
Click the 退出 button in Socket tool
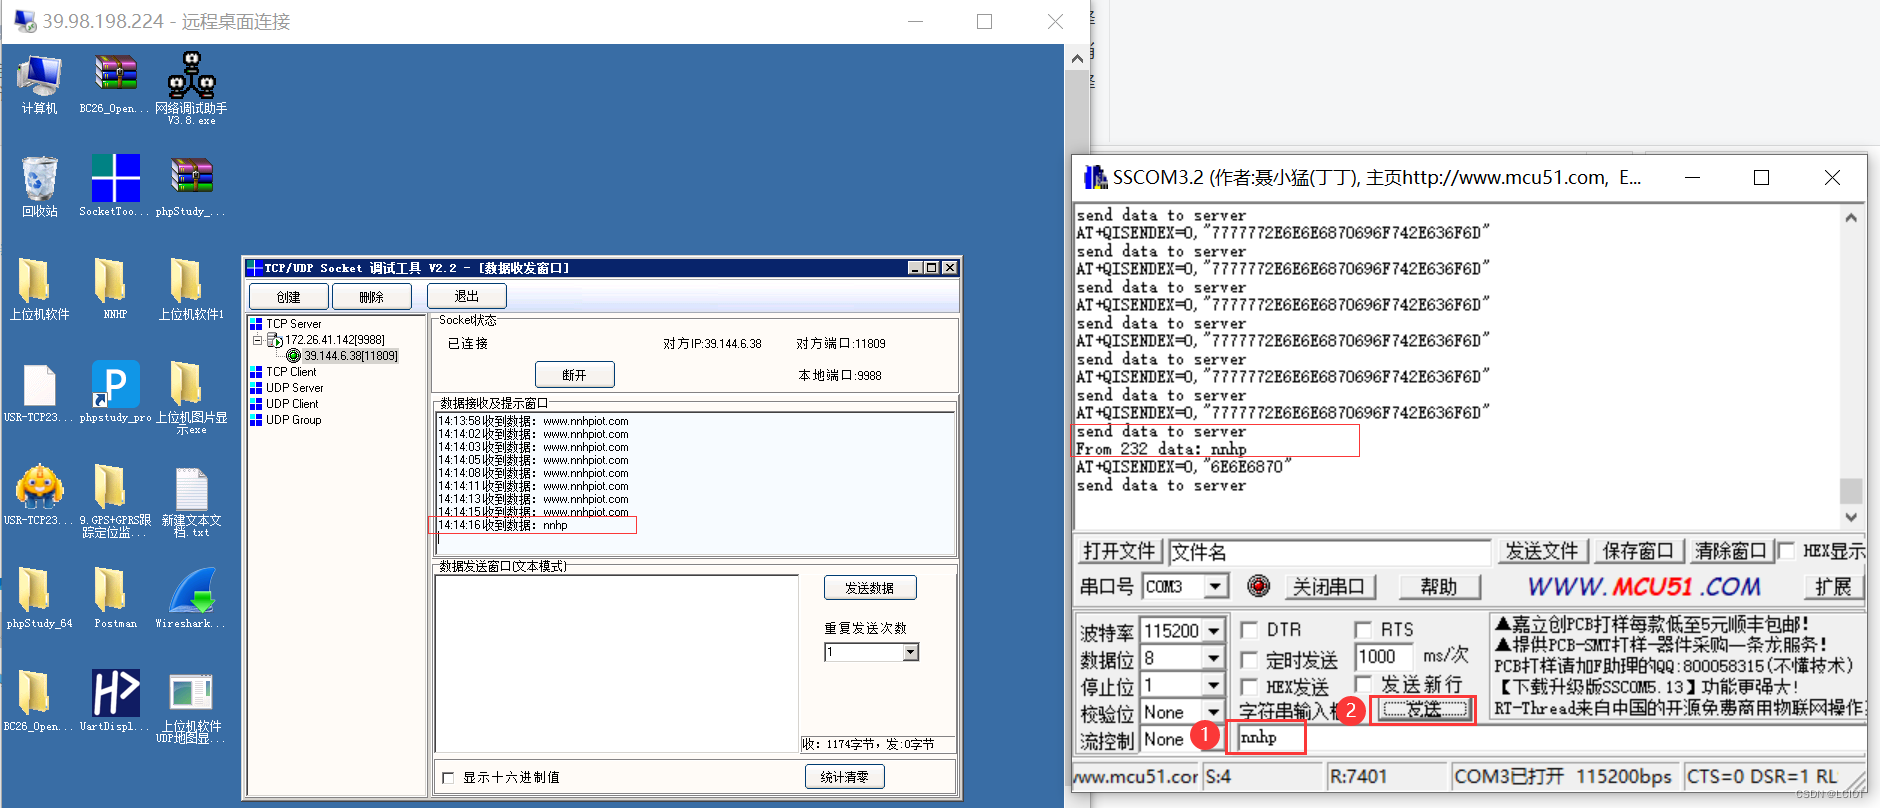point(467,296)
